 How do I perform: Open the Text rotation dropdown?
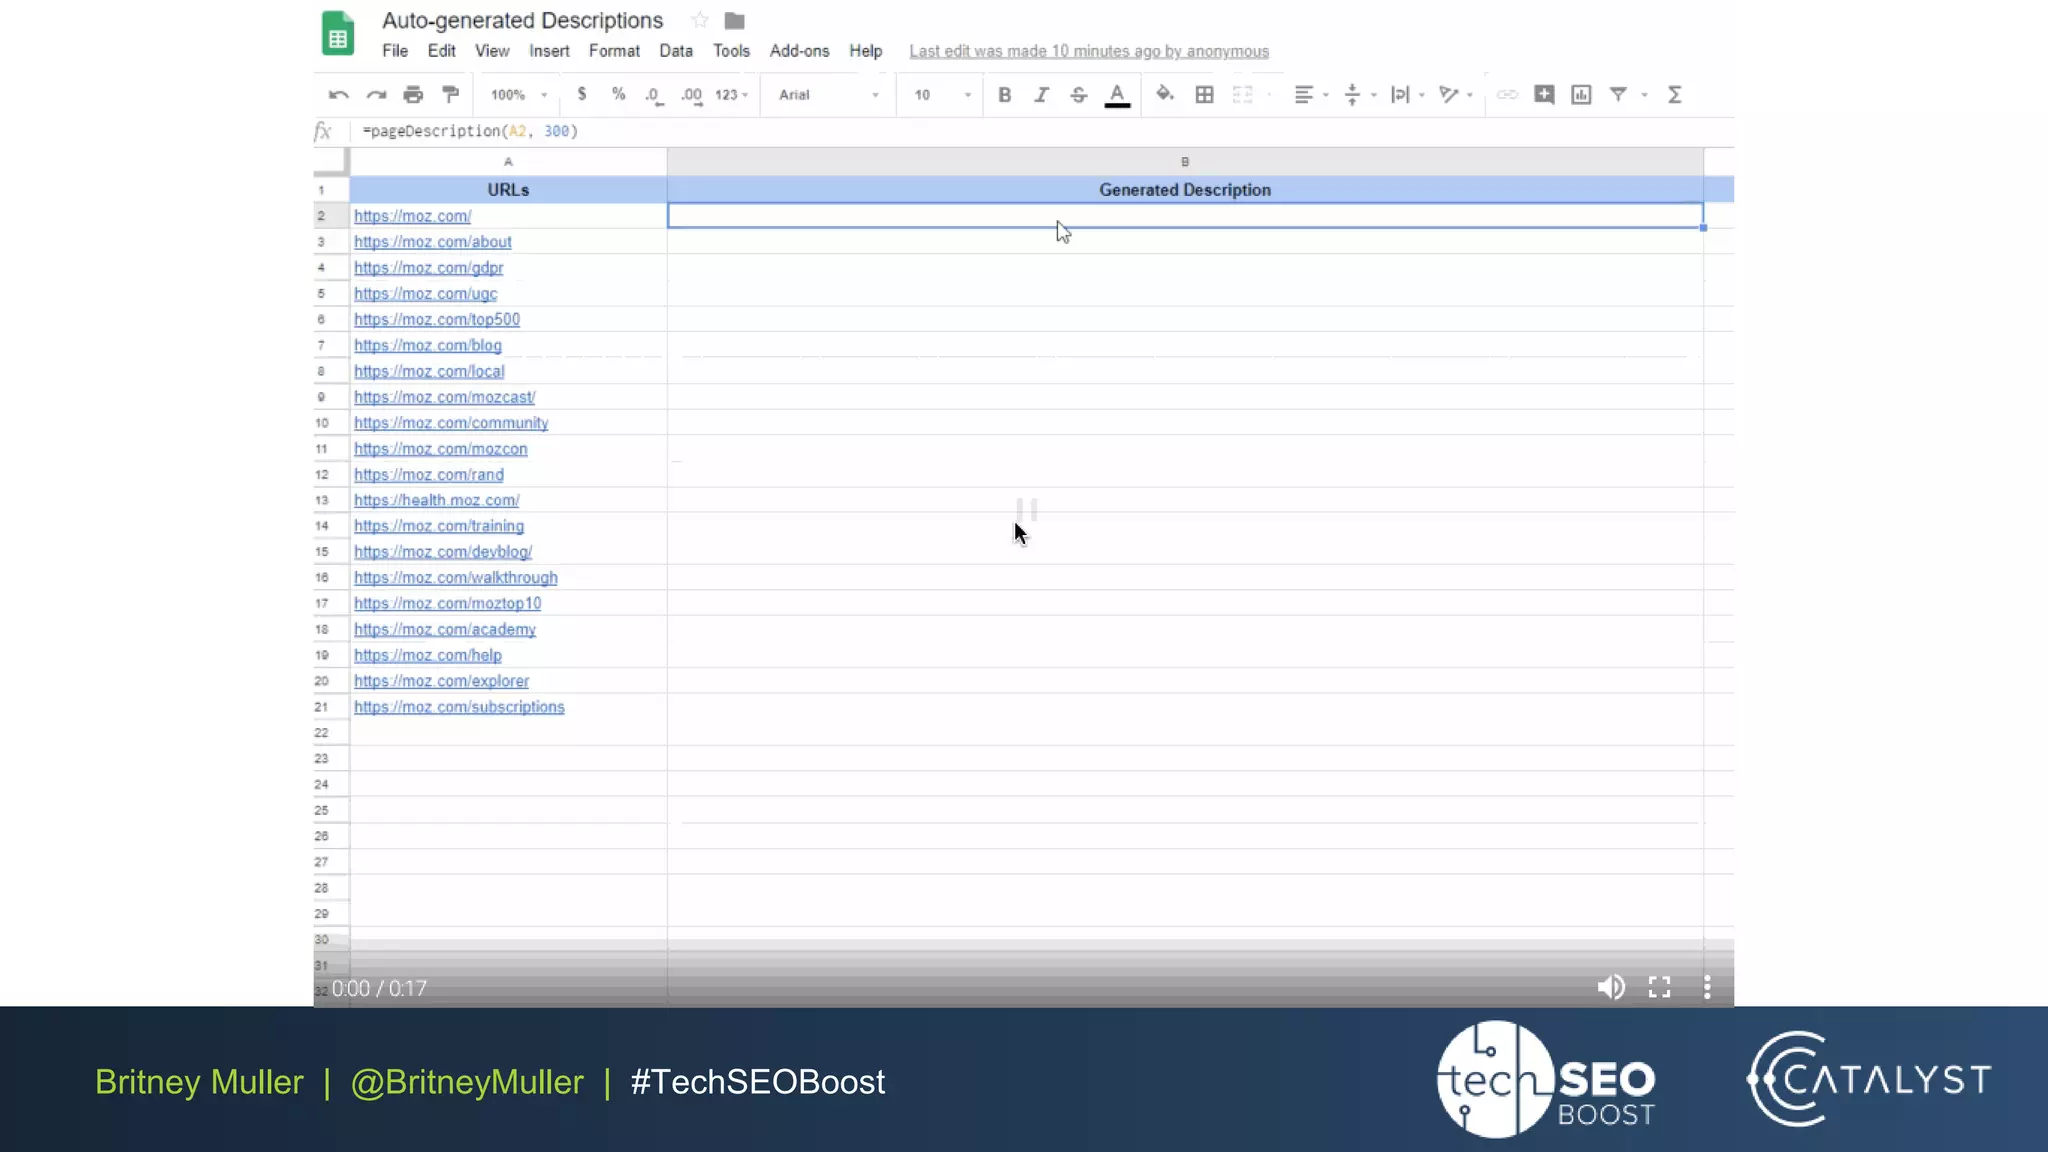[1455, 95]
